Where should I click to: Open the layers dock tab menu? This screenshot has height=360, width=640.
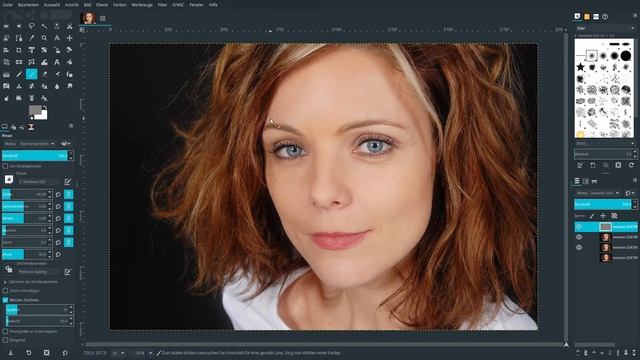(634, 180)
